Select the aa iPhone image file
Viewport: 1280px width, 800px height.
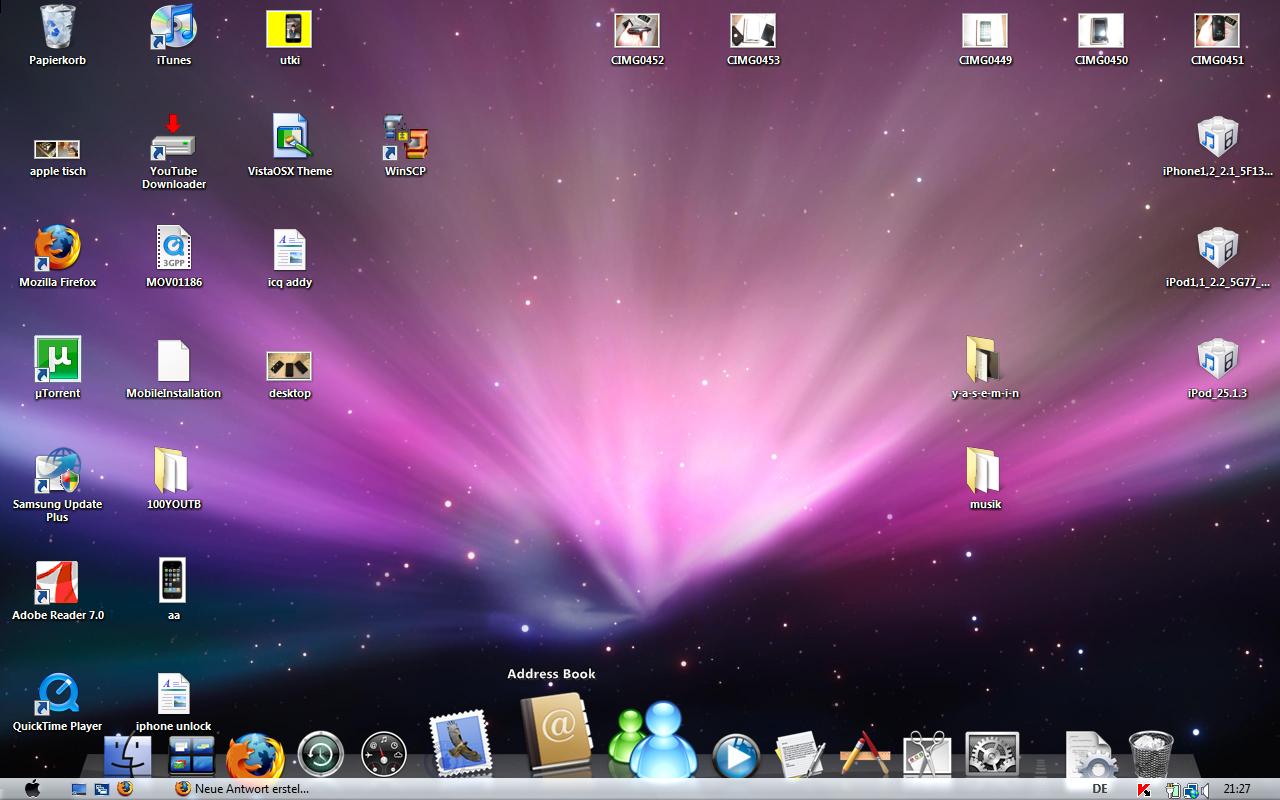[x=173, y=590]
